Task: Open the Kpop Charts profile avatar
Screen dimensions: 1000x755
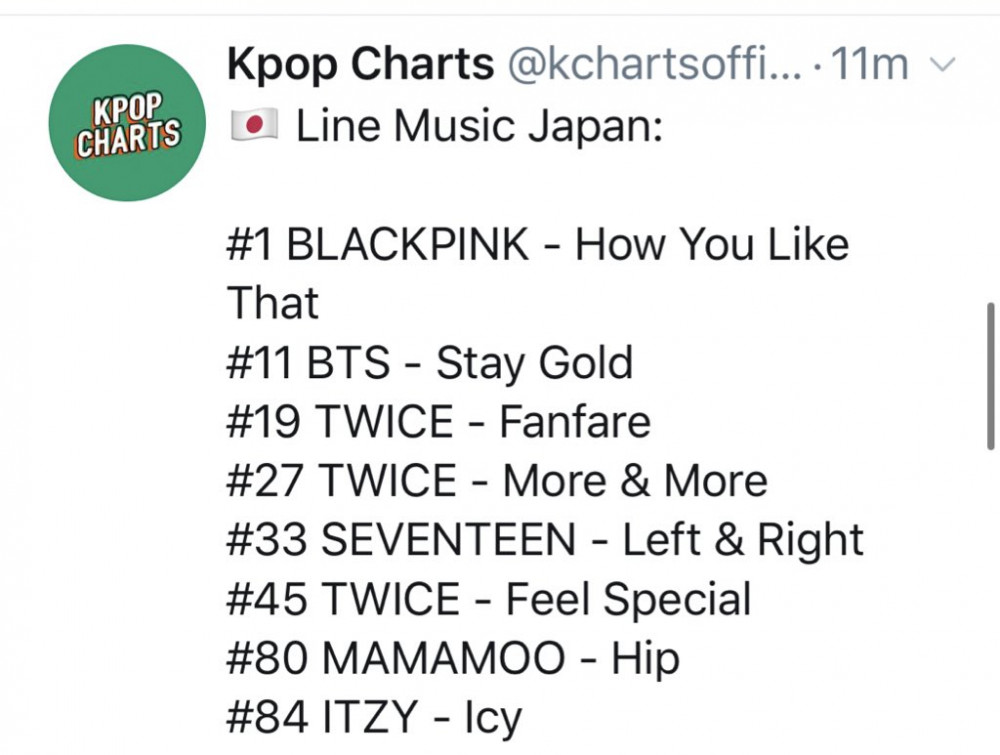Action: pos(128,122)
